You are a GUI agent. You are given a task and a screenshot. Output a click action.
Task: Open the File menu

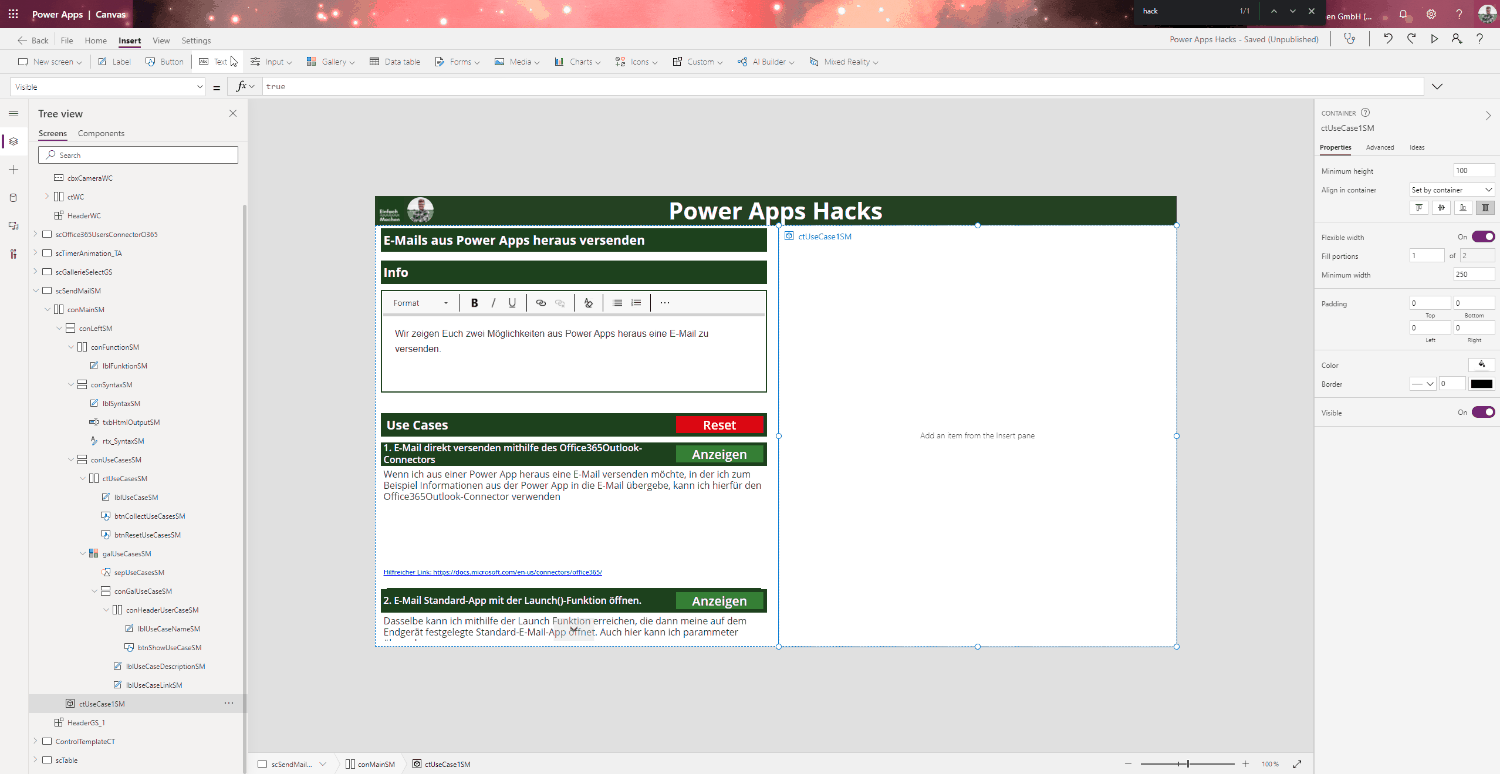click(x=67, y=41)
